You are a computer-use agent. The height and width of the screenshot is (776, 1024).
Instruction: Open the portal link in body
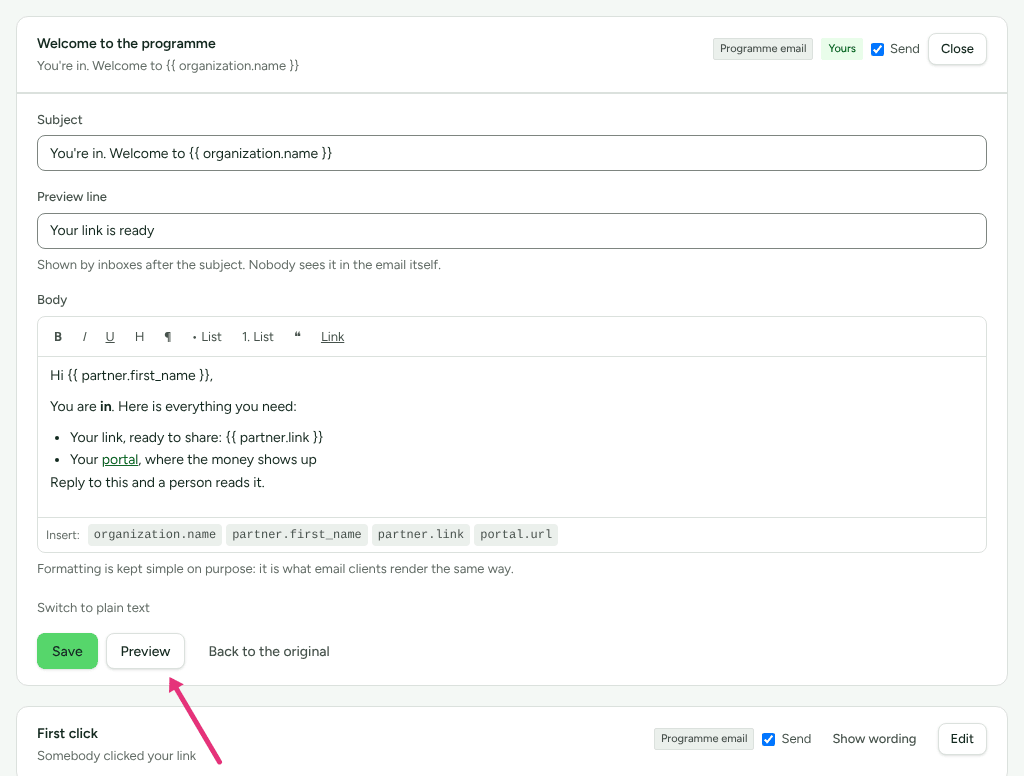(120, 460)
